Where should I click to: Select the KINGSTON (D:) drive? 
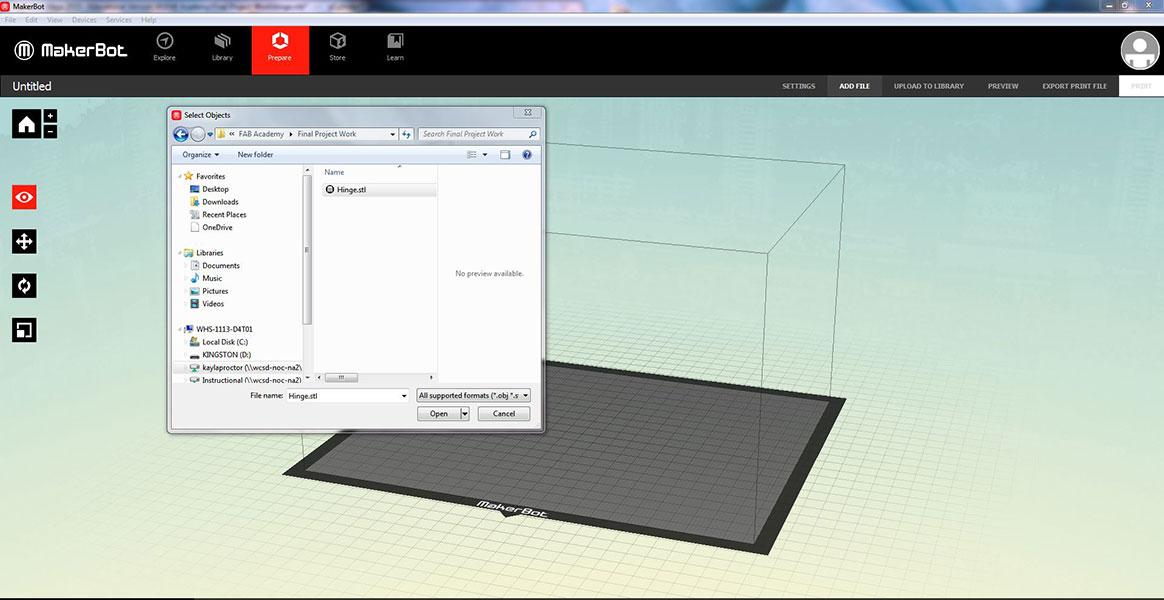(226, 355)
